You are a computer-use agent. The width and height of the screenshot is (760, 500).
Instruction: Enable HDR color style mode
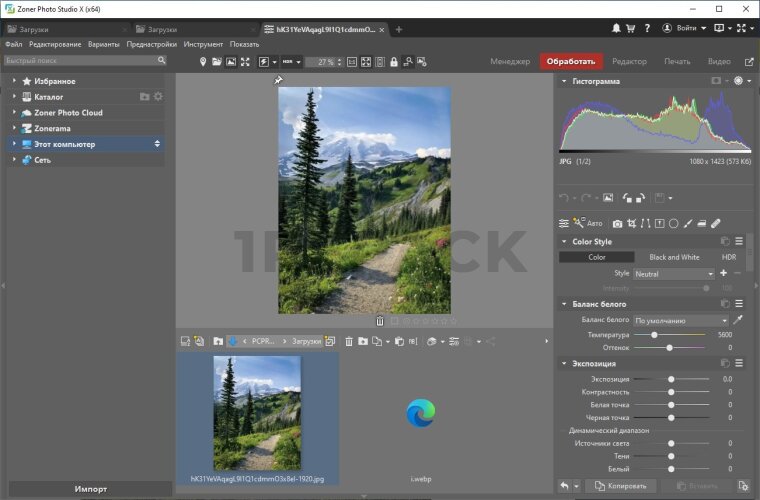coord(728,257)
